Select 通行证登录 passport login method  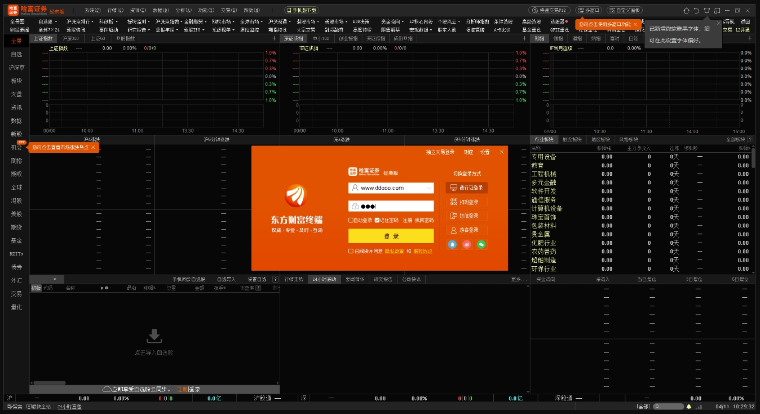point(467,188)
